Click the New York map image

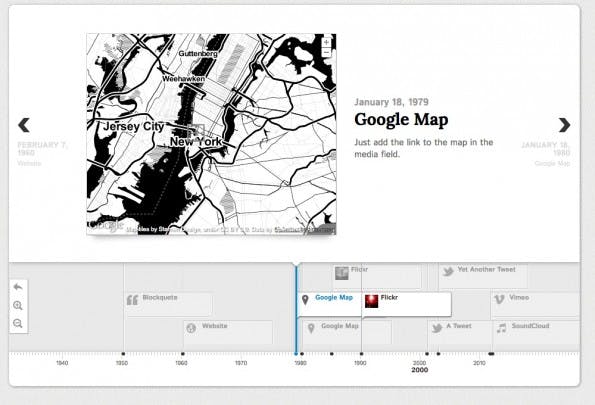tap(211, 134)
